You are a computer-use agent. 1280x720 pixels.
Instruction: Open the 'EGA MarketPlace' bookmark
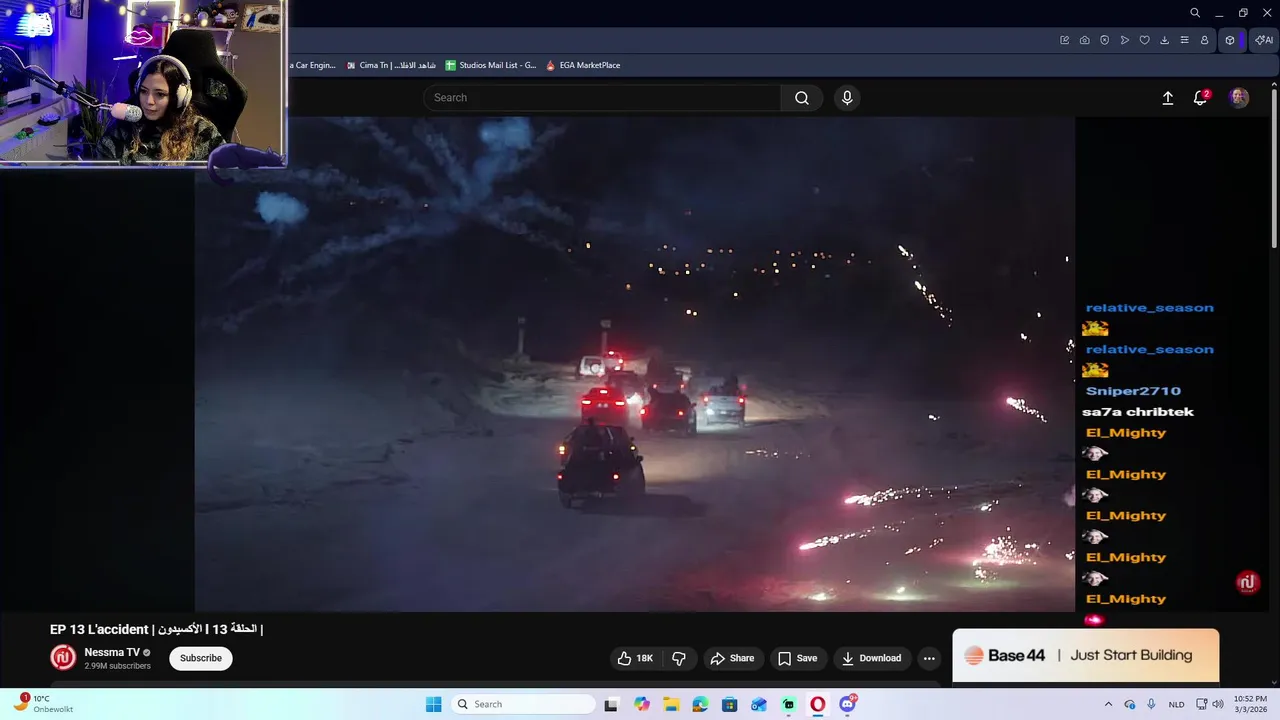click(583, 65)
